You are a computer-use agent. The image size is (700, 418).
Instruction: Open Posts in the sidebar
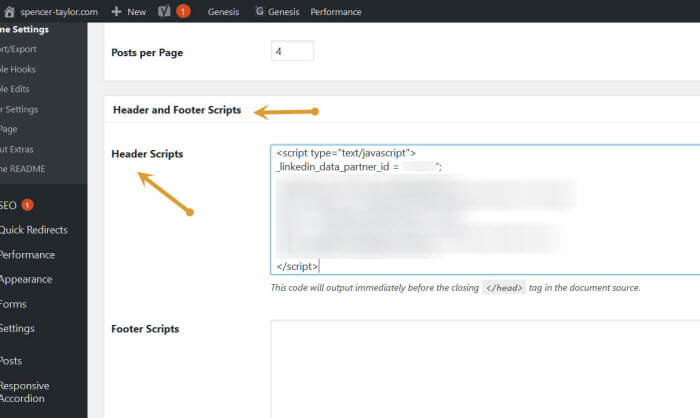(11, 361)
